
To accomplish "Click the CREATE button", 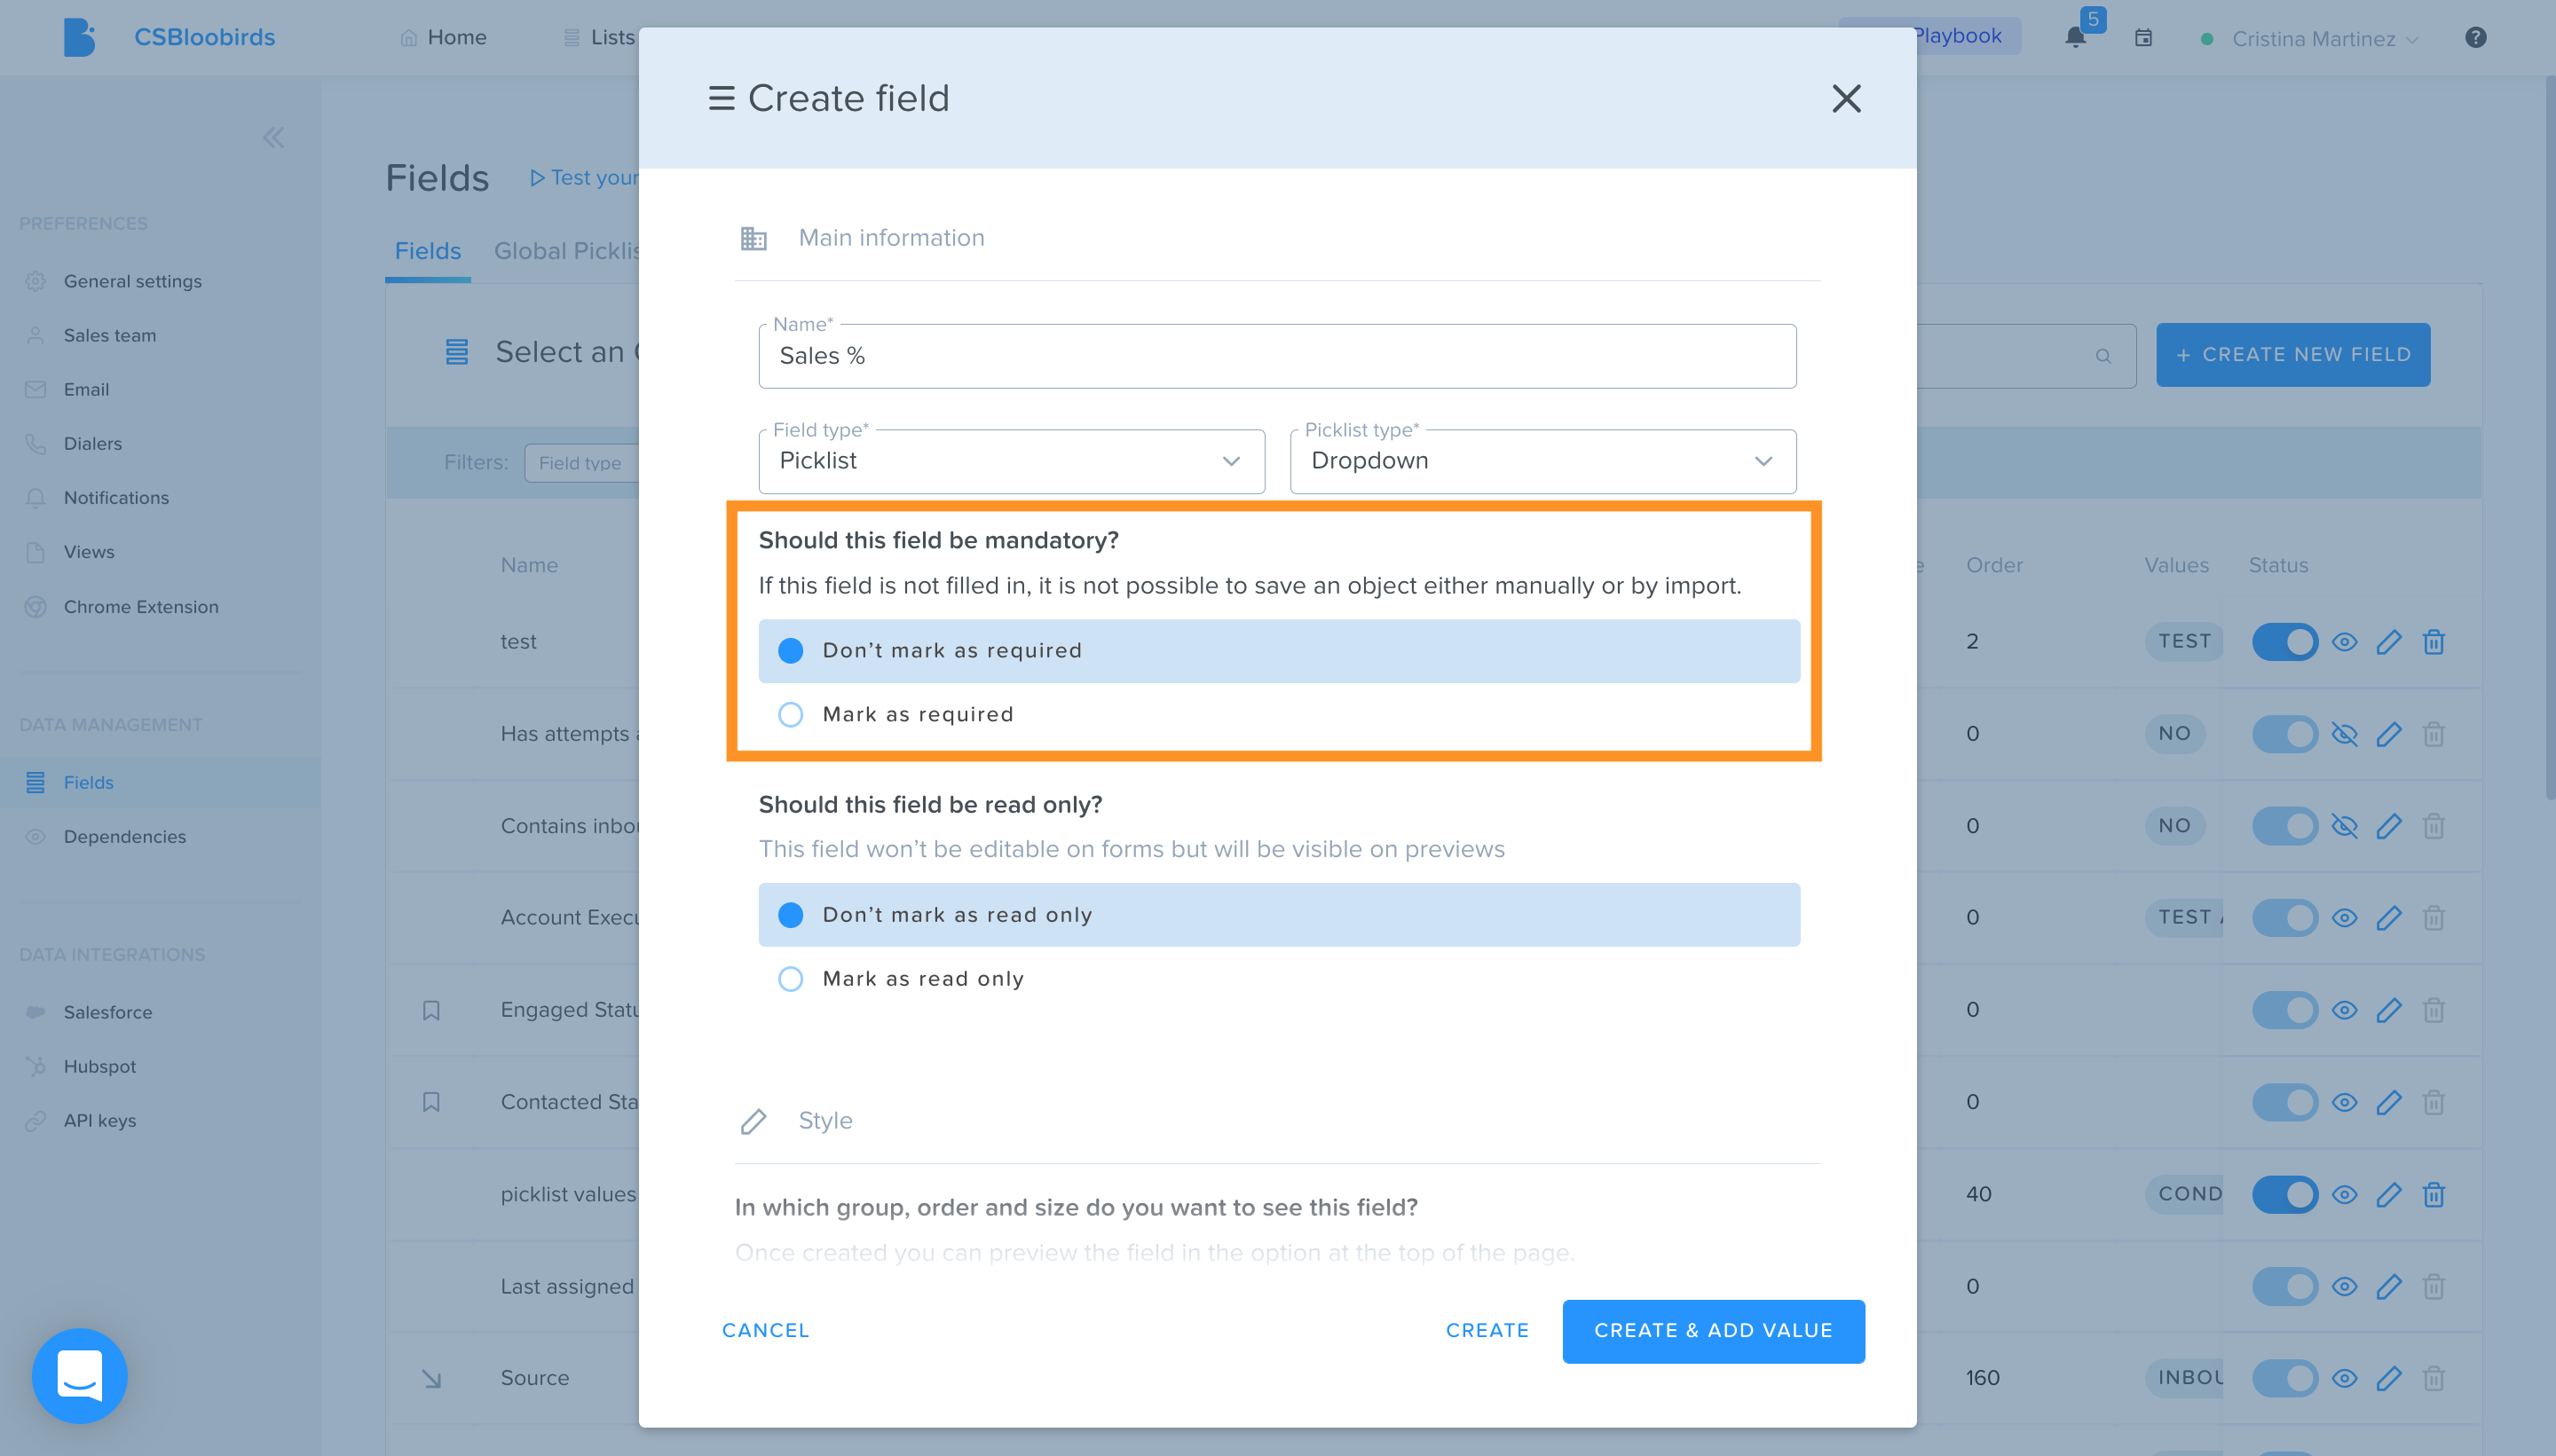I will pyautogui.click(x=1487, y=1331).
